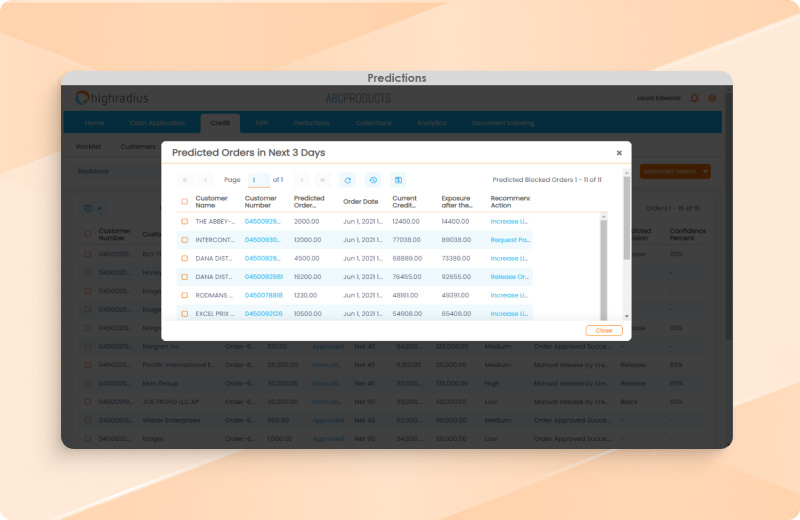Check the Weber Enterprises row checkbox in background
This screenshot has height=520, width=800.
point(88,420)
